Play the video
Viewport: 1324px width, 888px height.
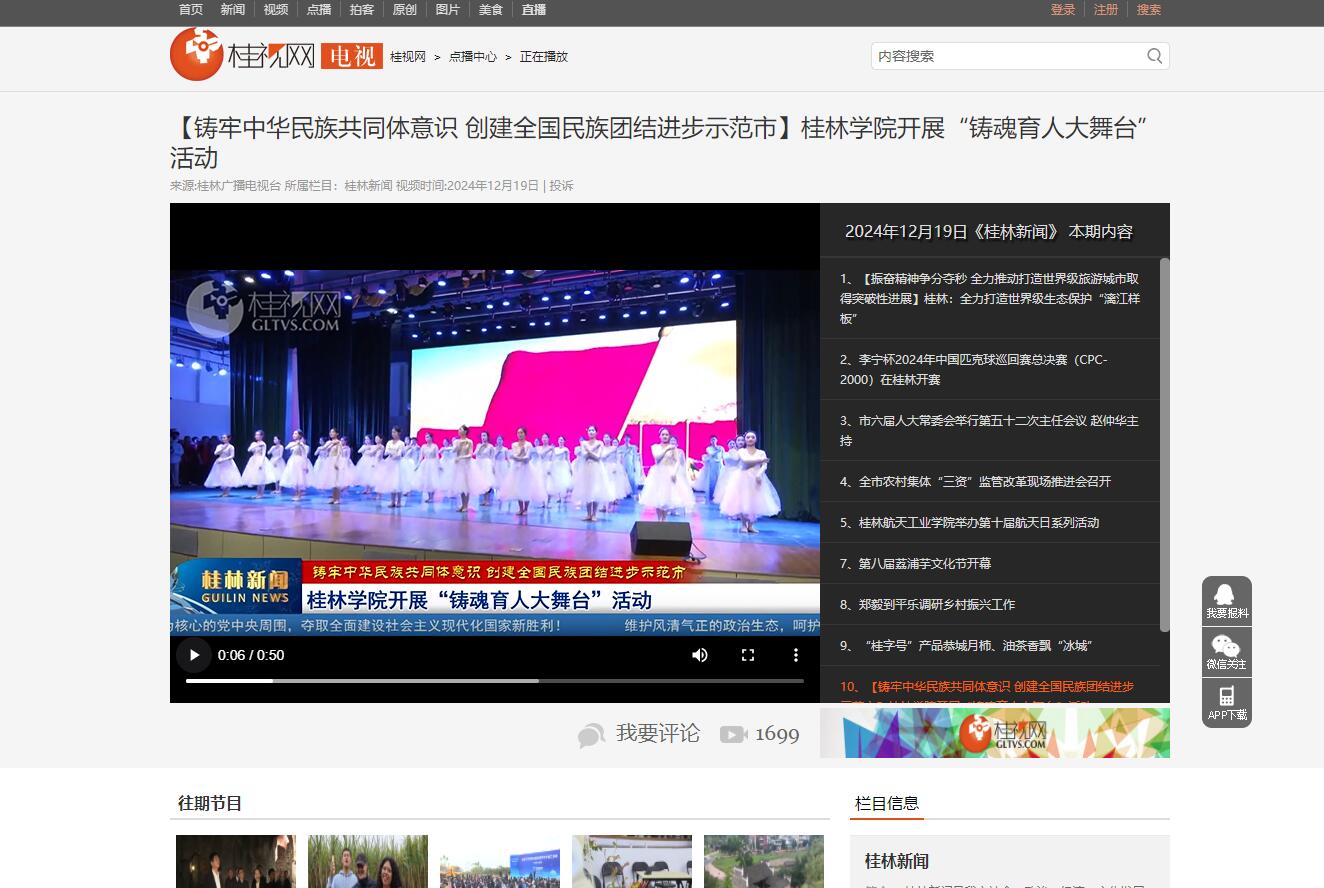tap(194, 655)
